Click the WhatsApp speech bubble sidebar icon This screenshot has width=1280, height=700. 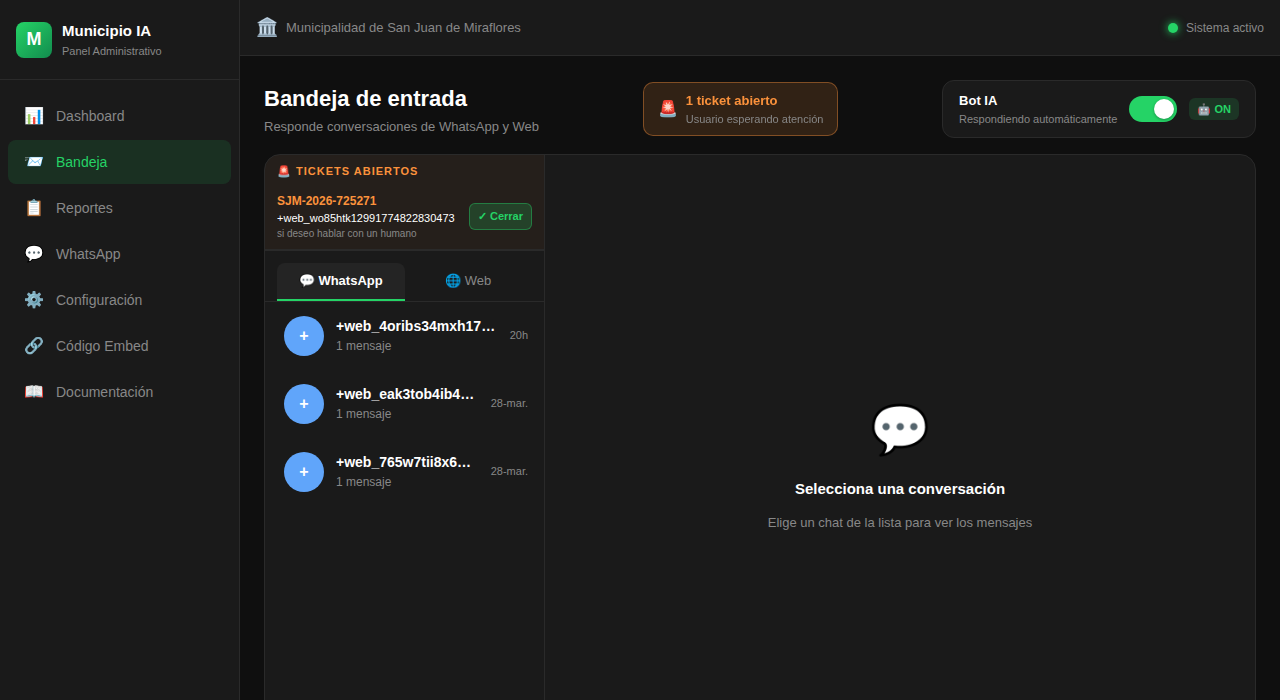pos(34,254)
